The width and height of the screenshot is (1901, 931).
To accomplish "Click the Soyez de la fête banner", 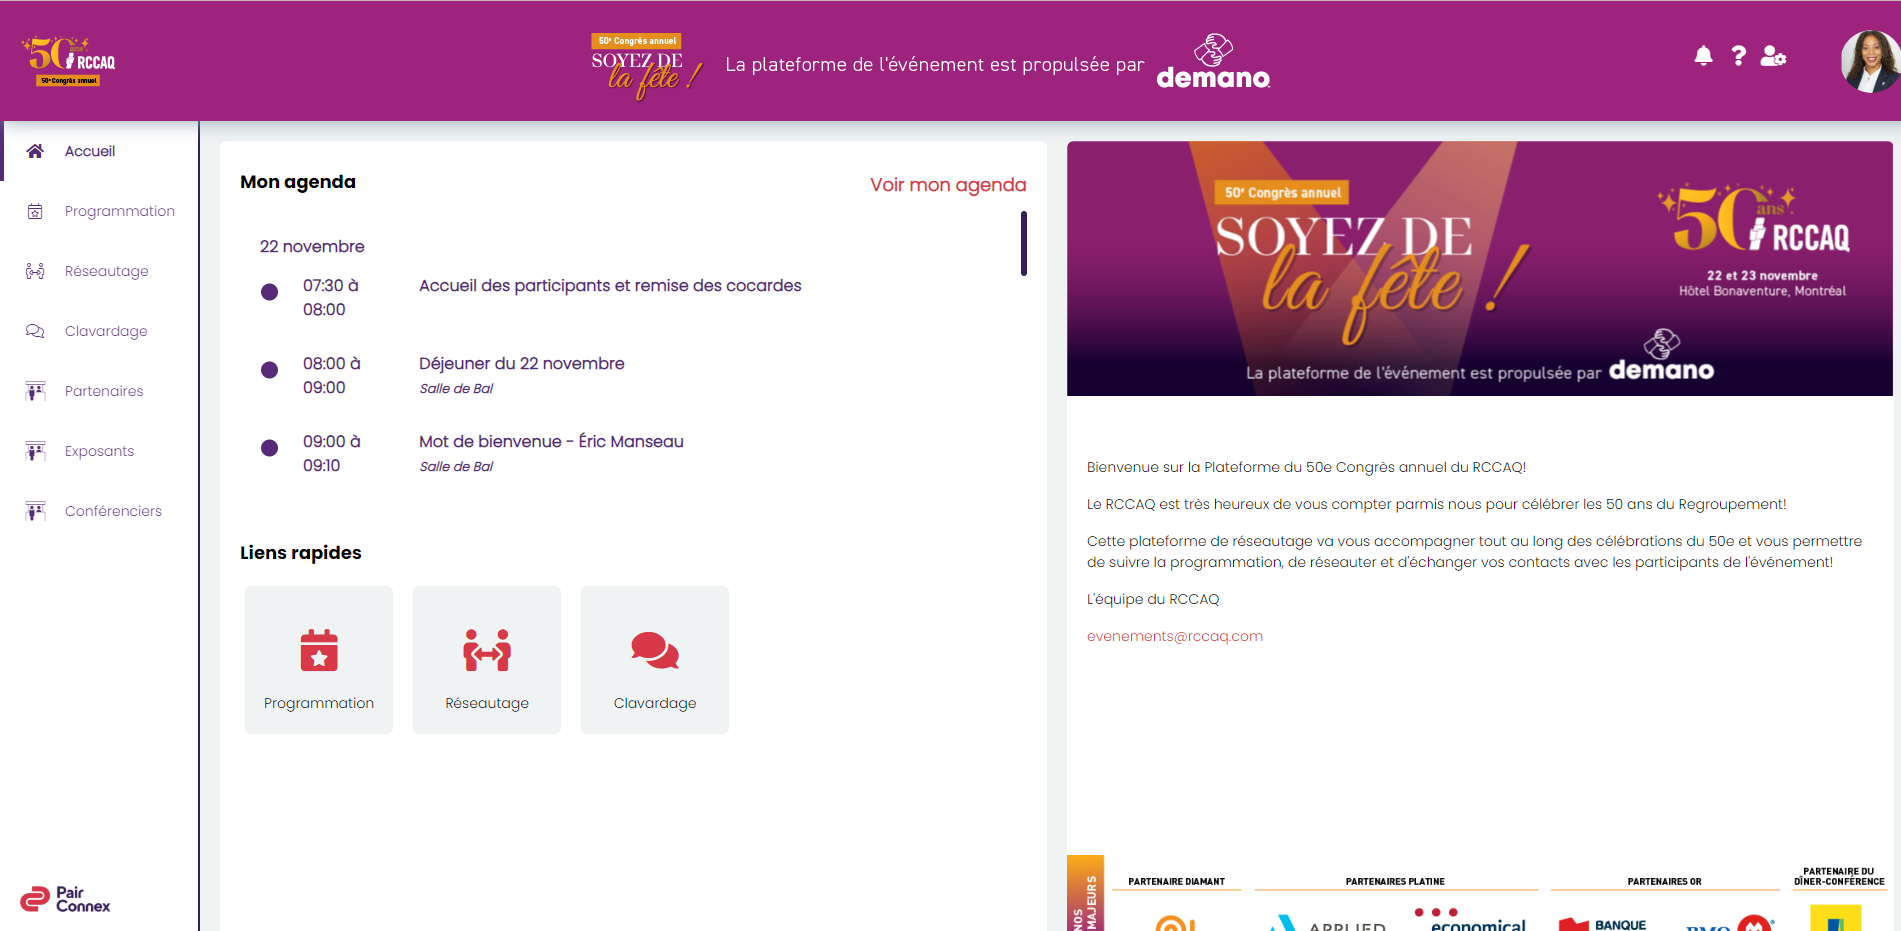I will click(x=1480, y=268).
